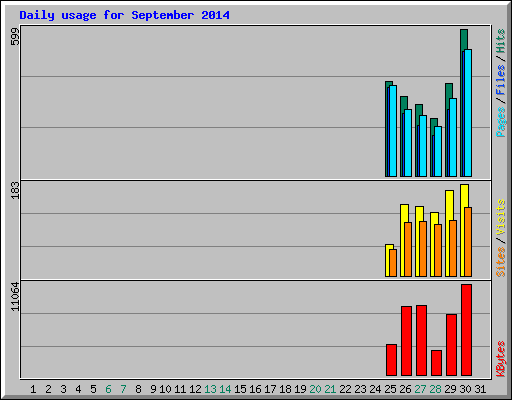Click the green day label 21

(x=330, y=389)
